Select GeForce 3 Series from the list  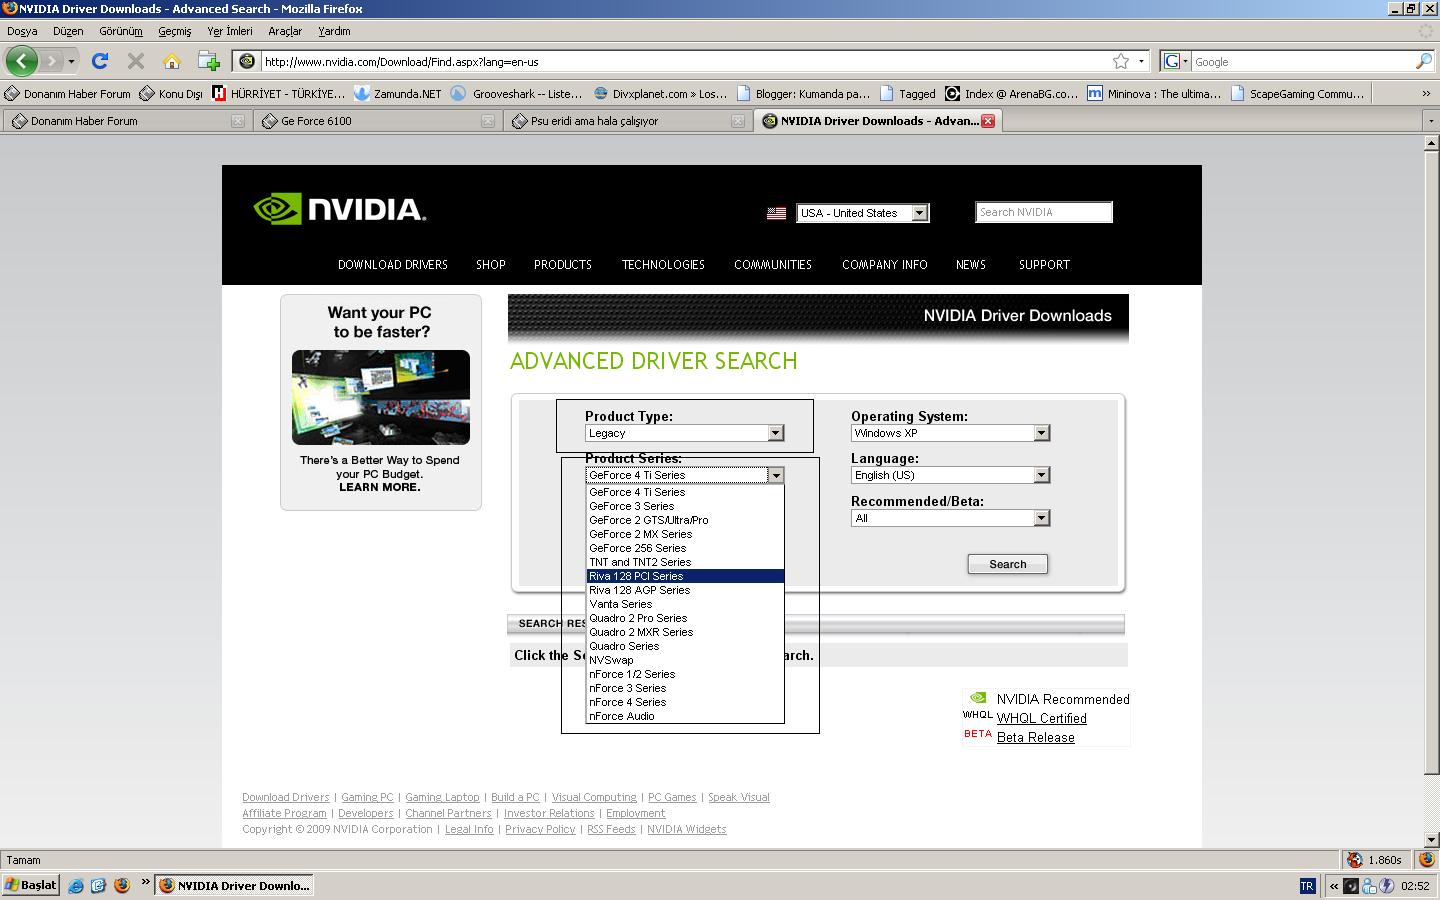[x=685, y=506]
